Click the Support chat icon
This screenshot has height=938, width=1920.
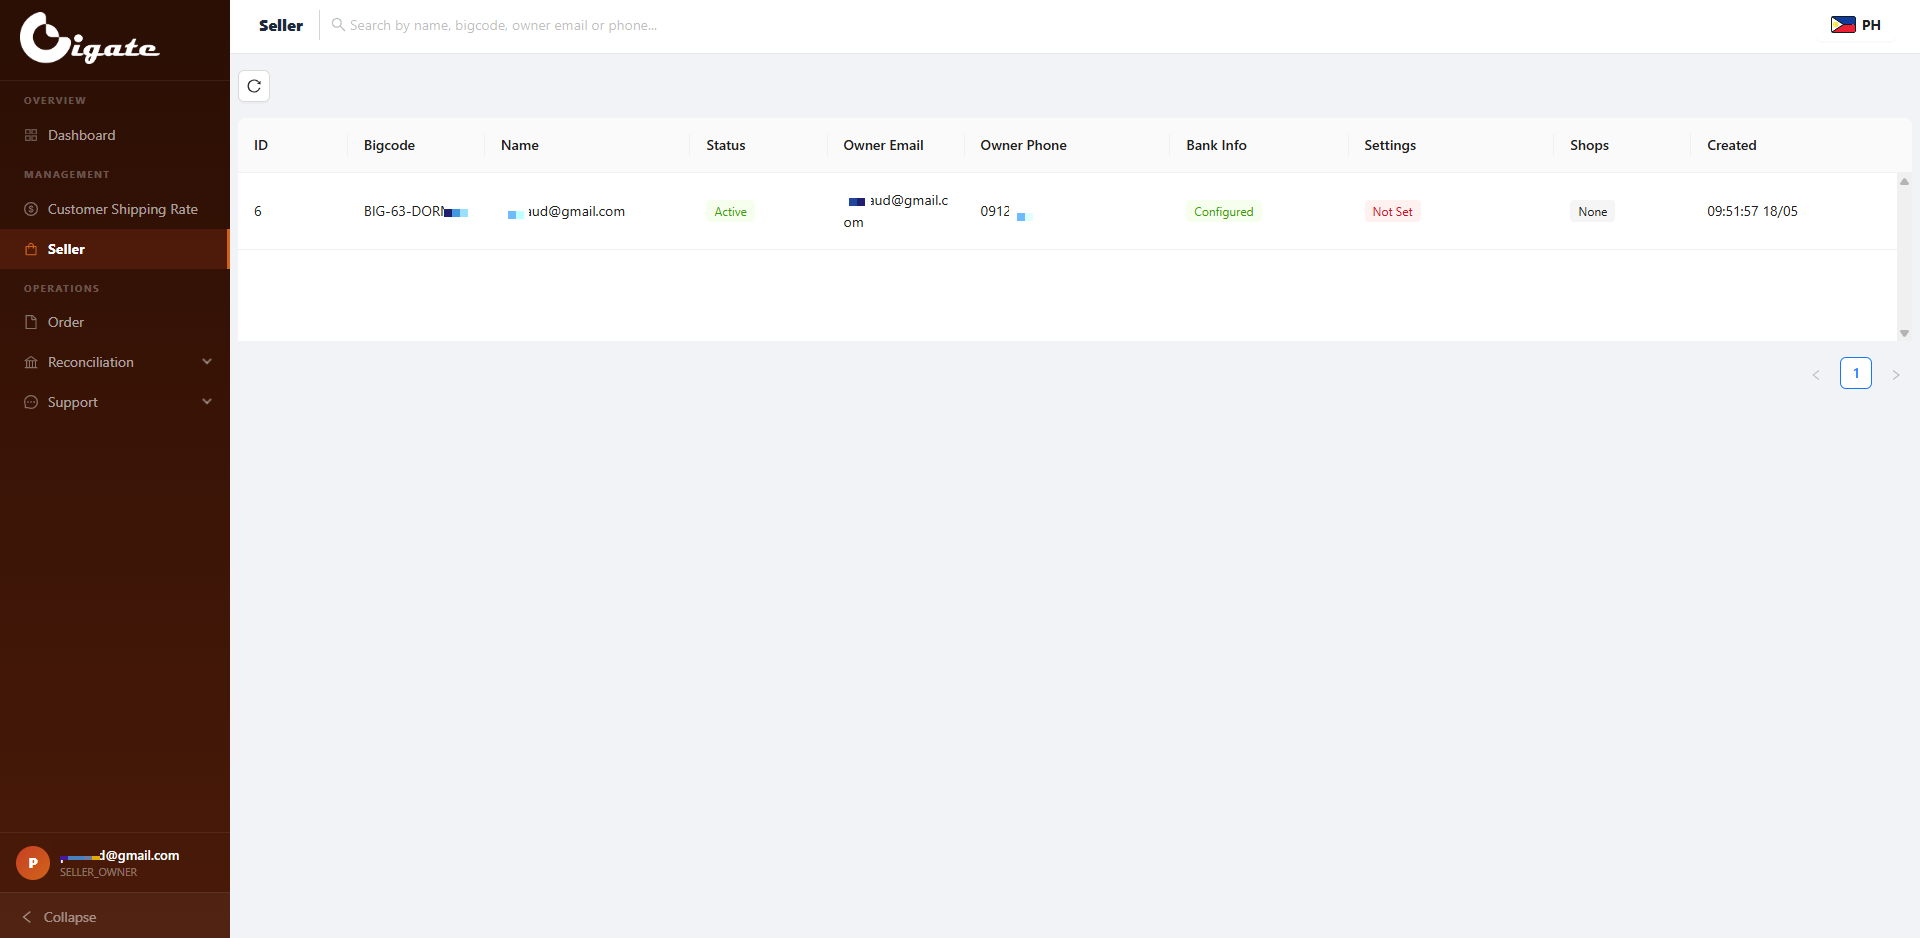click(x=31, y=402)
